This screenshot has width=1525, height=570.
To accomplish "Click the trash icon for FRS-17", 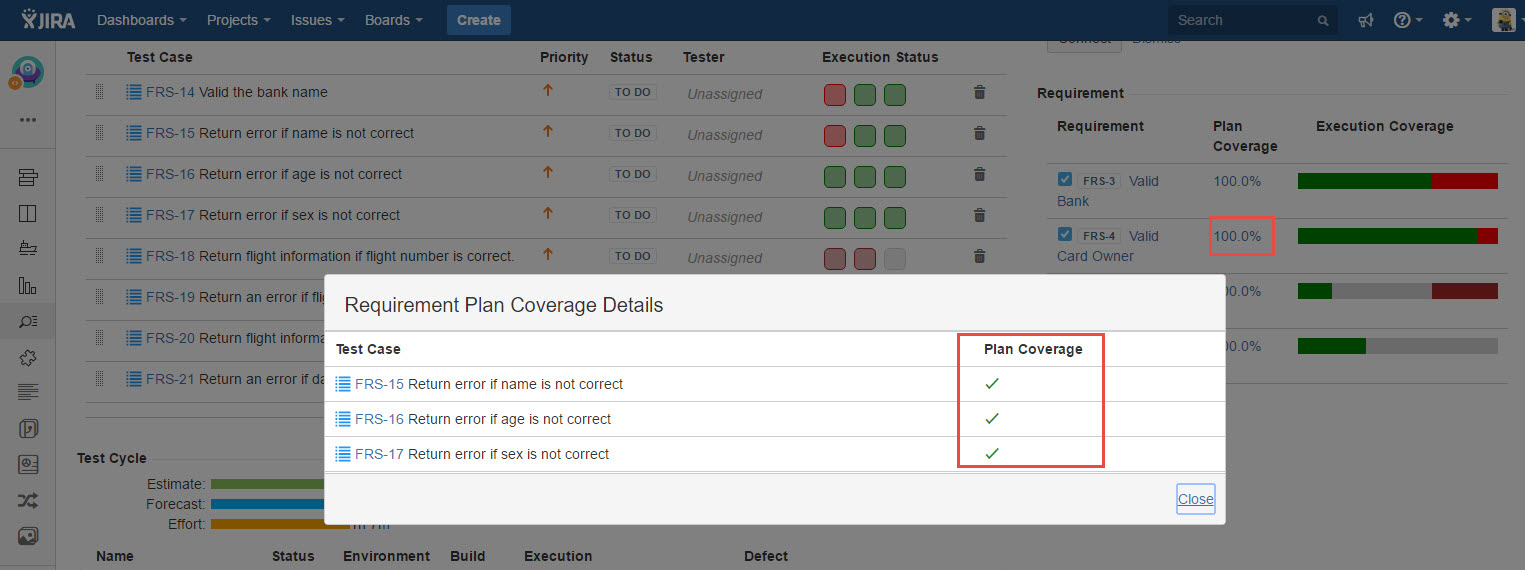I will click(x=979, y=215).
